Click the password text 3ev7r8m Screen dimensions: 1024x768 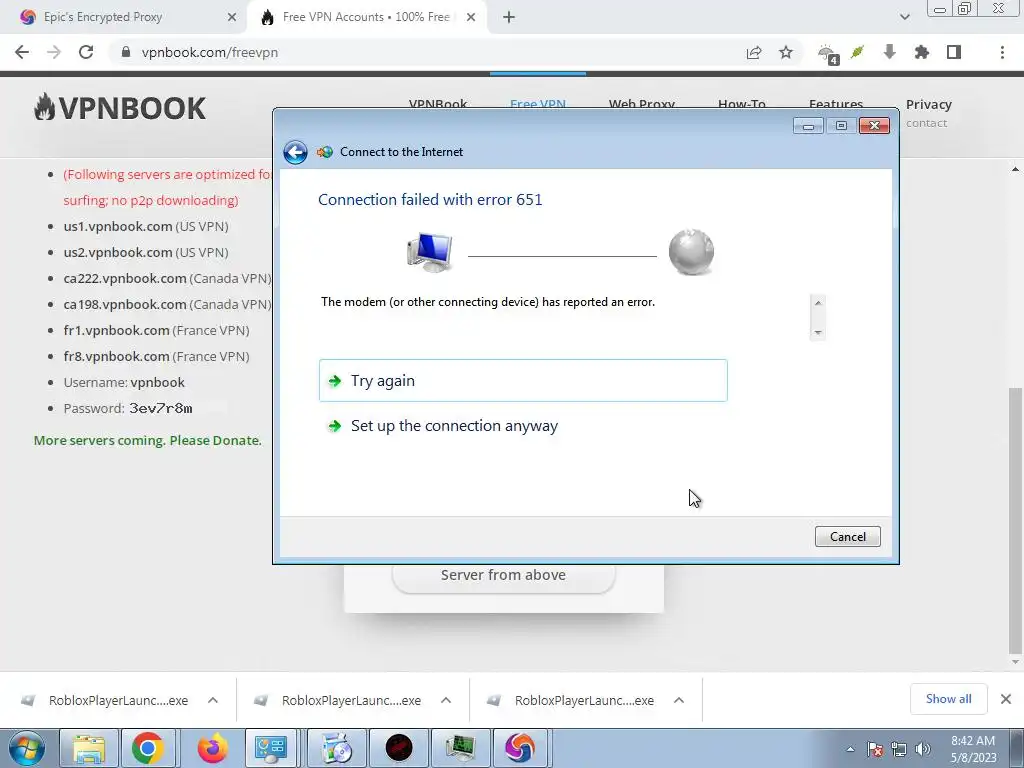pyautogui.click(x=161, y=409)
